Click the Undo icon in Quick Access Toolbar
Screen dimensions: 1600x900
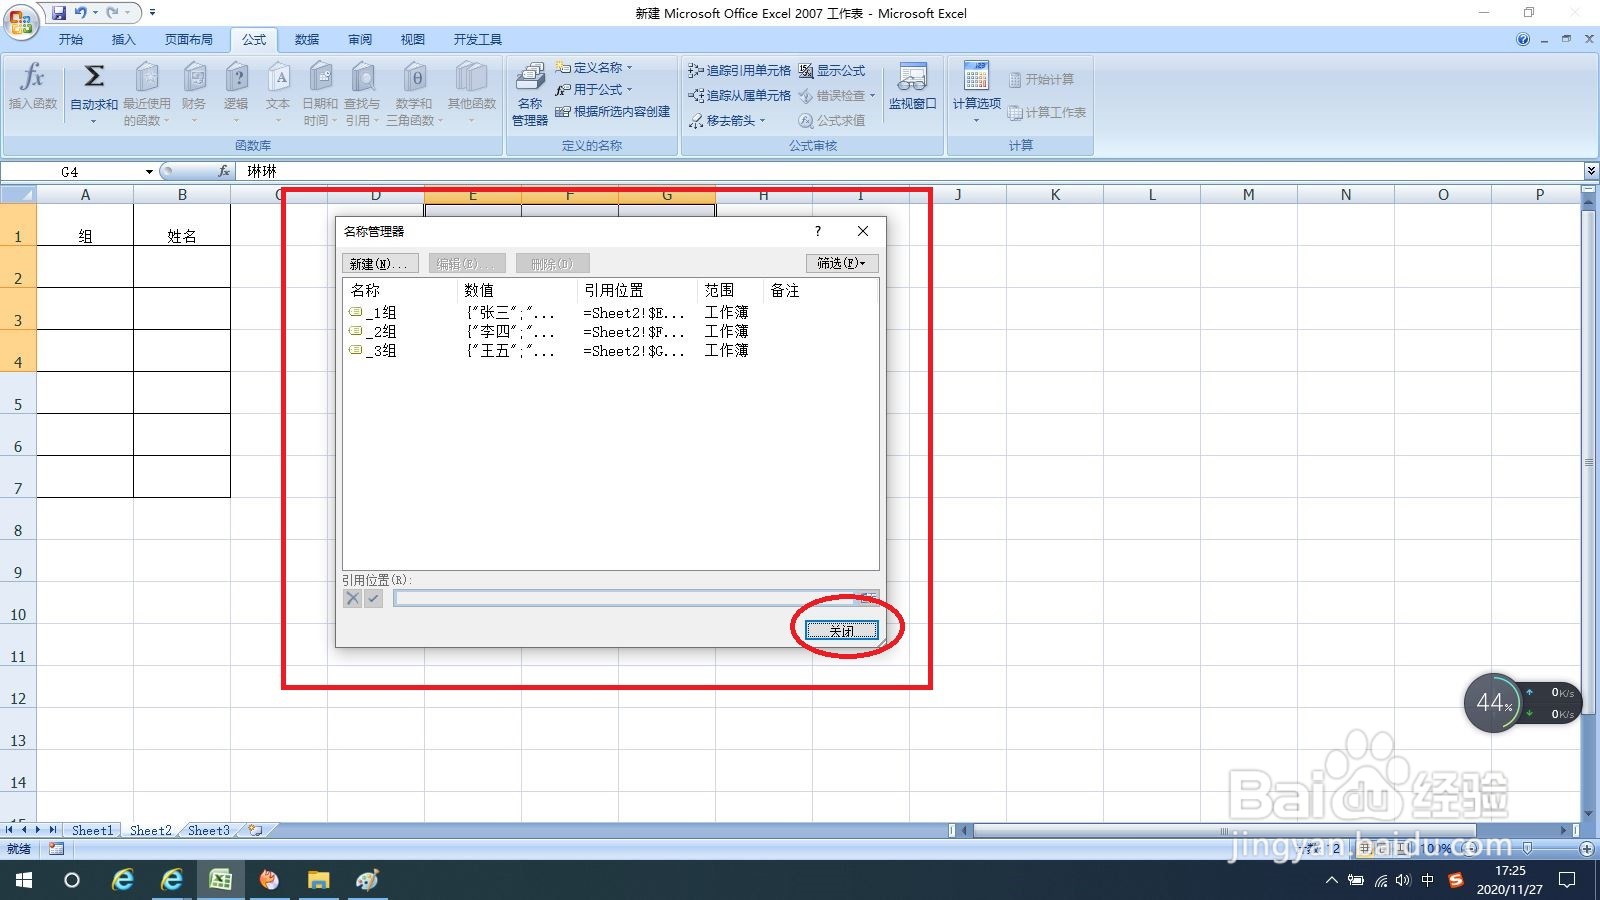[x=80, y=13]
